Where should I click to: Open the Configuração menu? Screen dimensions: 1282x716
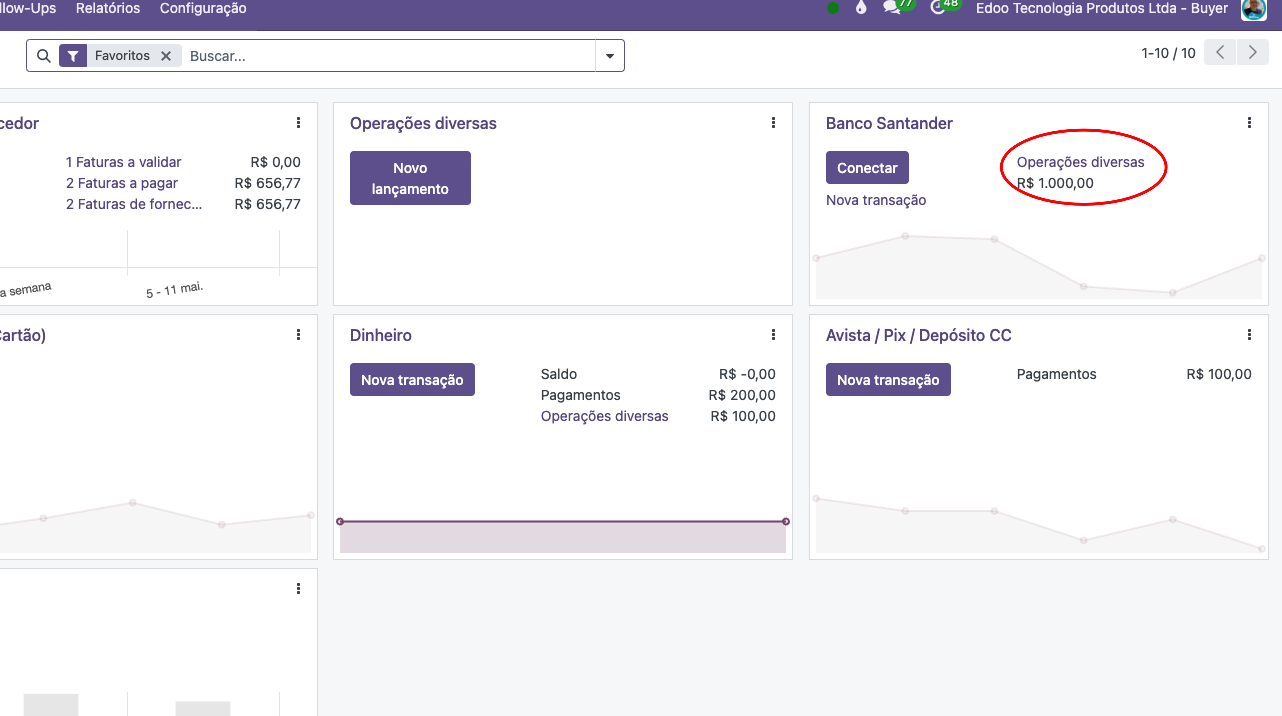click(203, 8)
